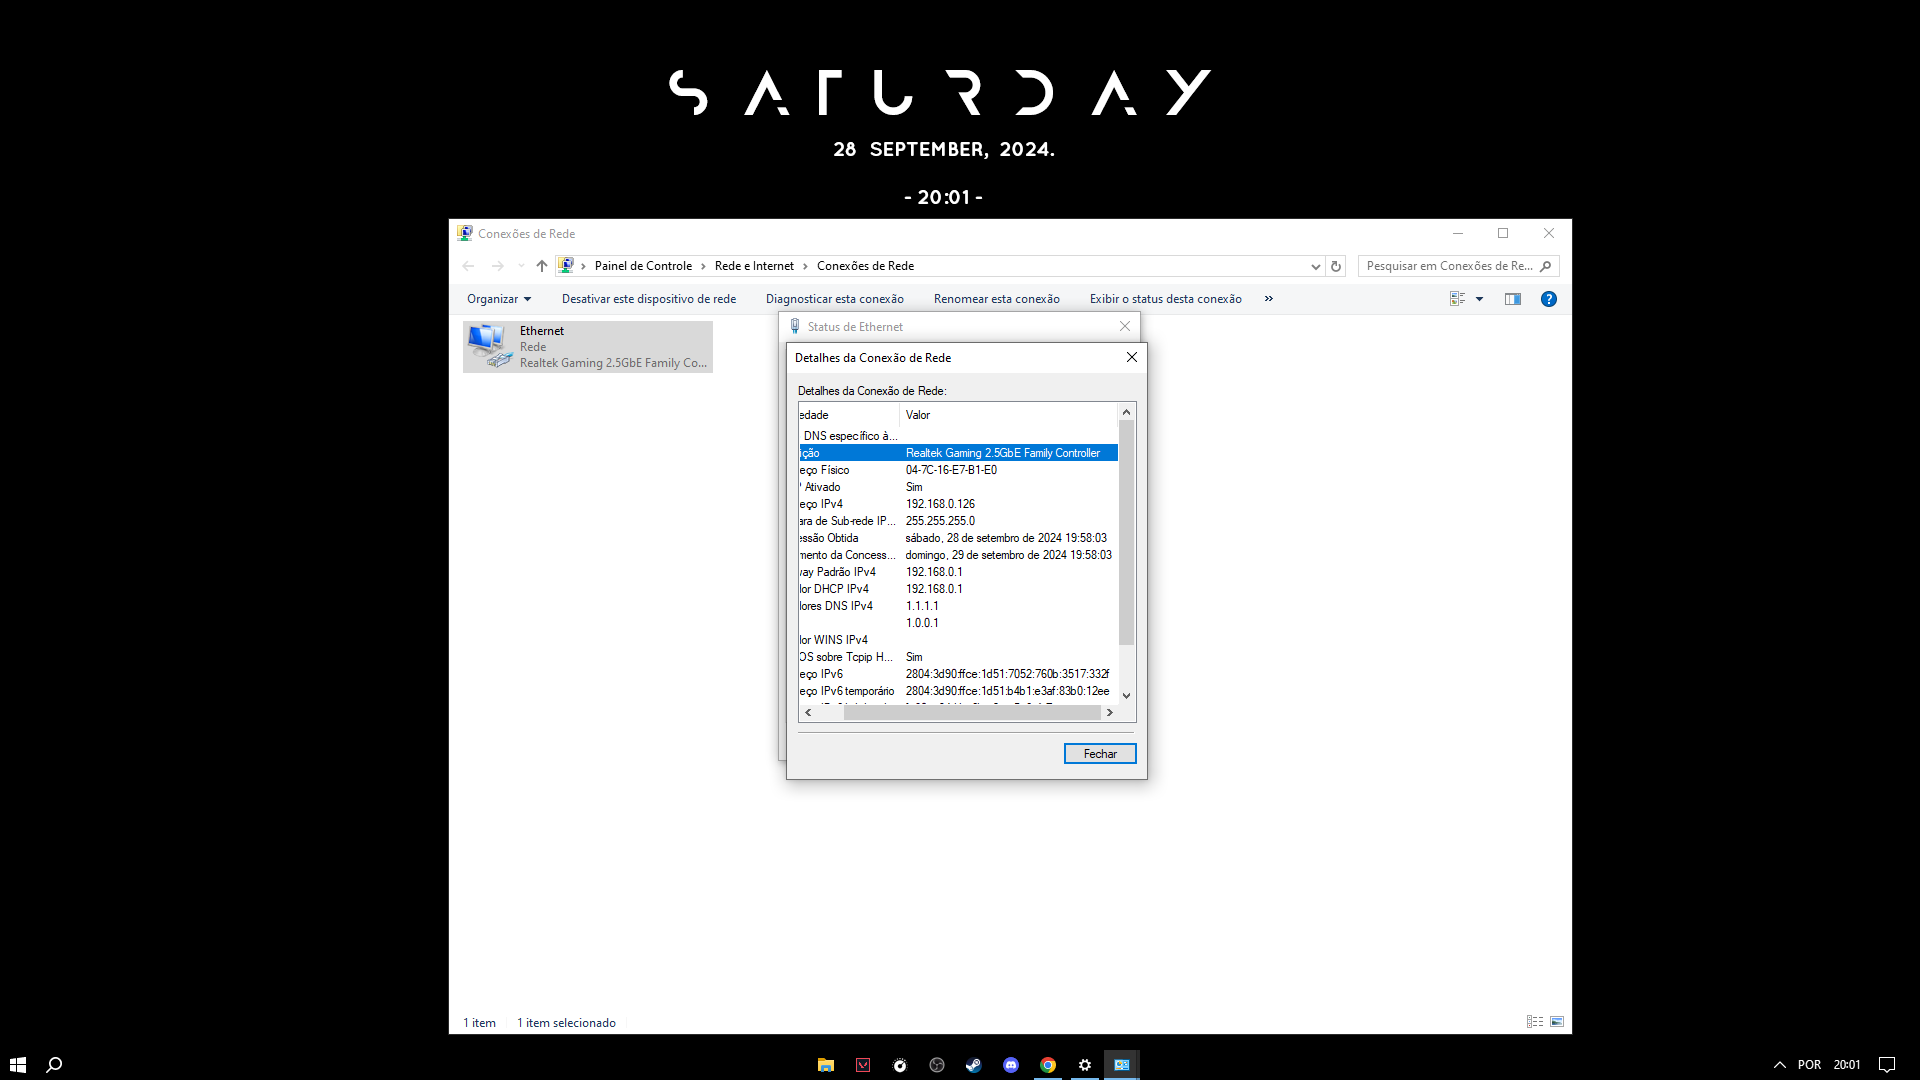The height and width of the screenshot is (1080, 1920).
Task: Close Detalhes da Conexão de Rede dialog
Action: click(x=1132, y=357)
